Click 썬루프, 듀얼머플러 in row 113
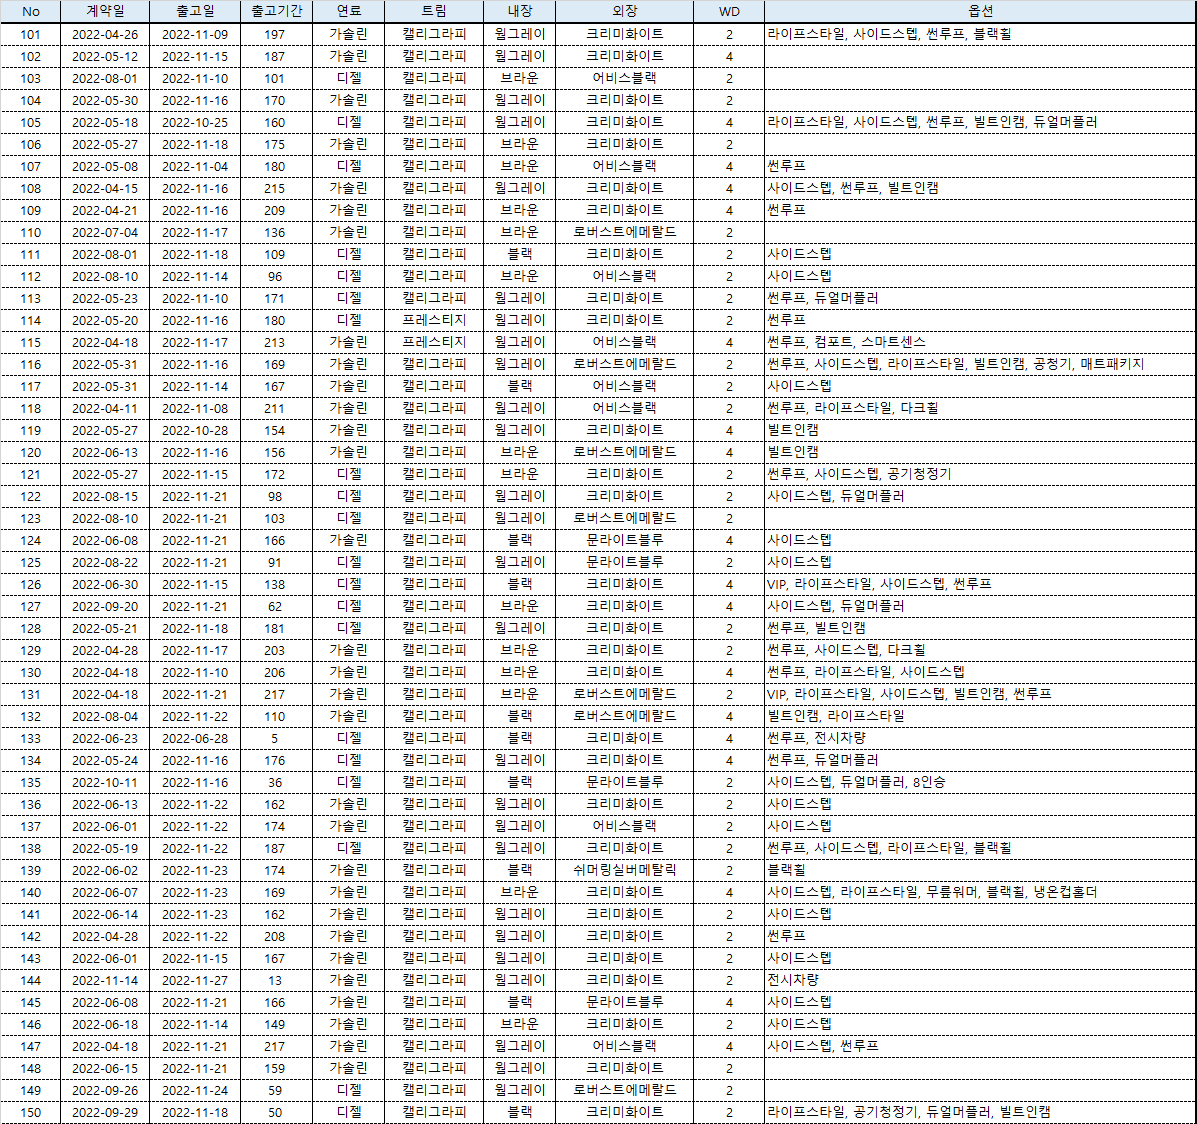Screen dimensions: 1197x1124 [x=823, y=298]
